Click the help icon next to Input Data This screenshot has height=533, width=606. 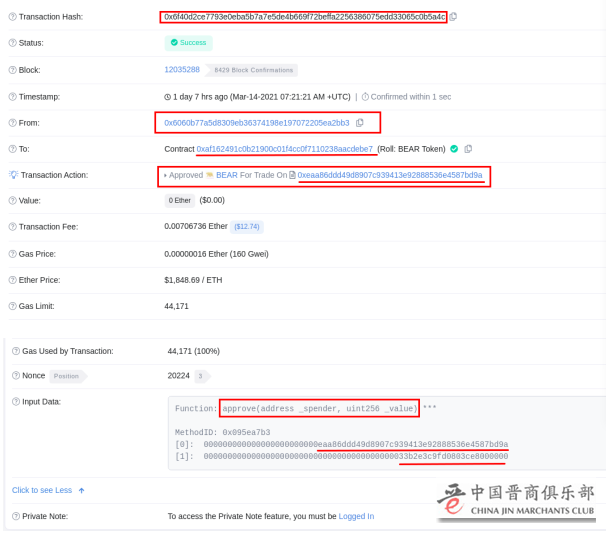pos(15,401)
